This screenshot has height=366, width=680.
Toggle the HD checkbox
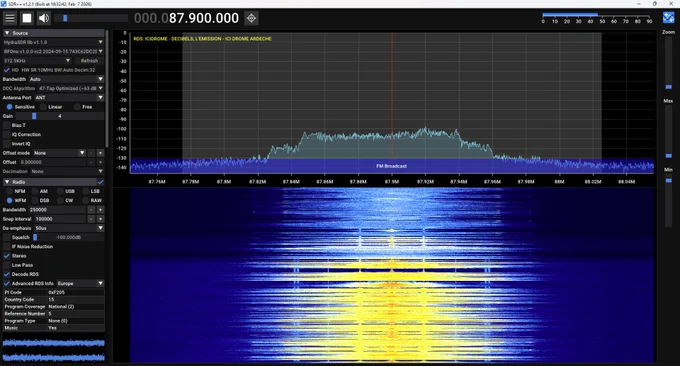click(x=7, y=70)
